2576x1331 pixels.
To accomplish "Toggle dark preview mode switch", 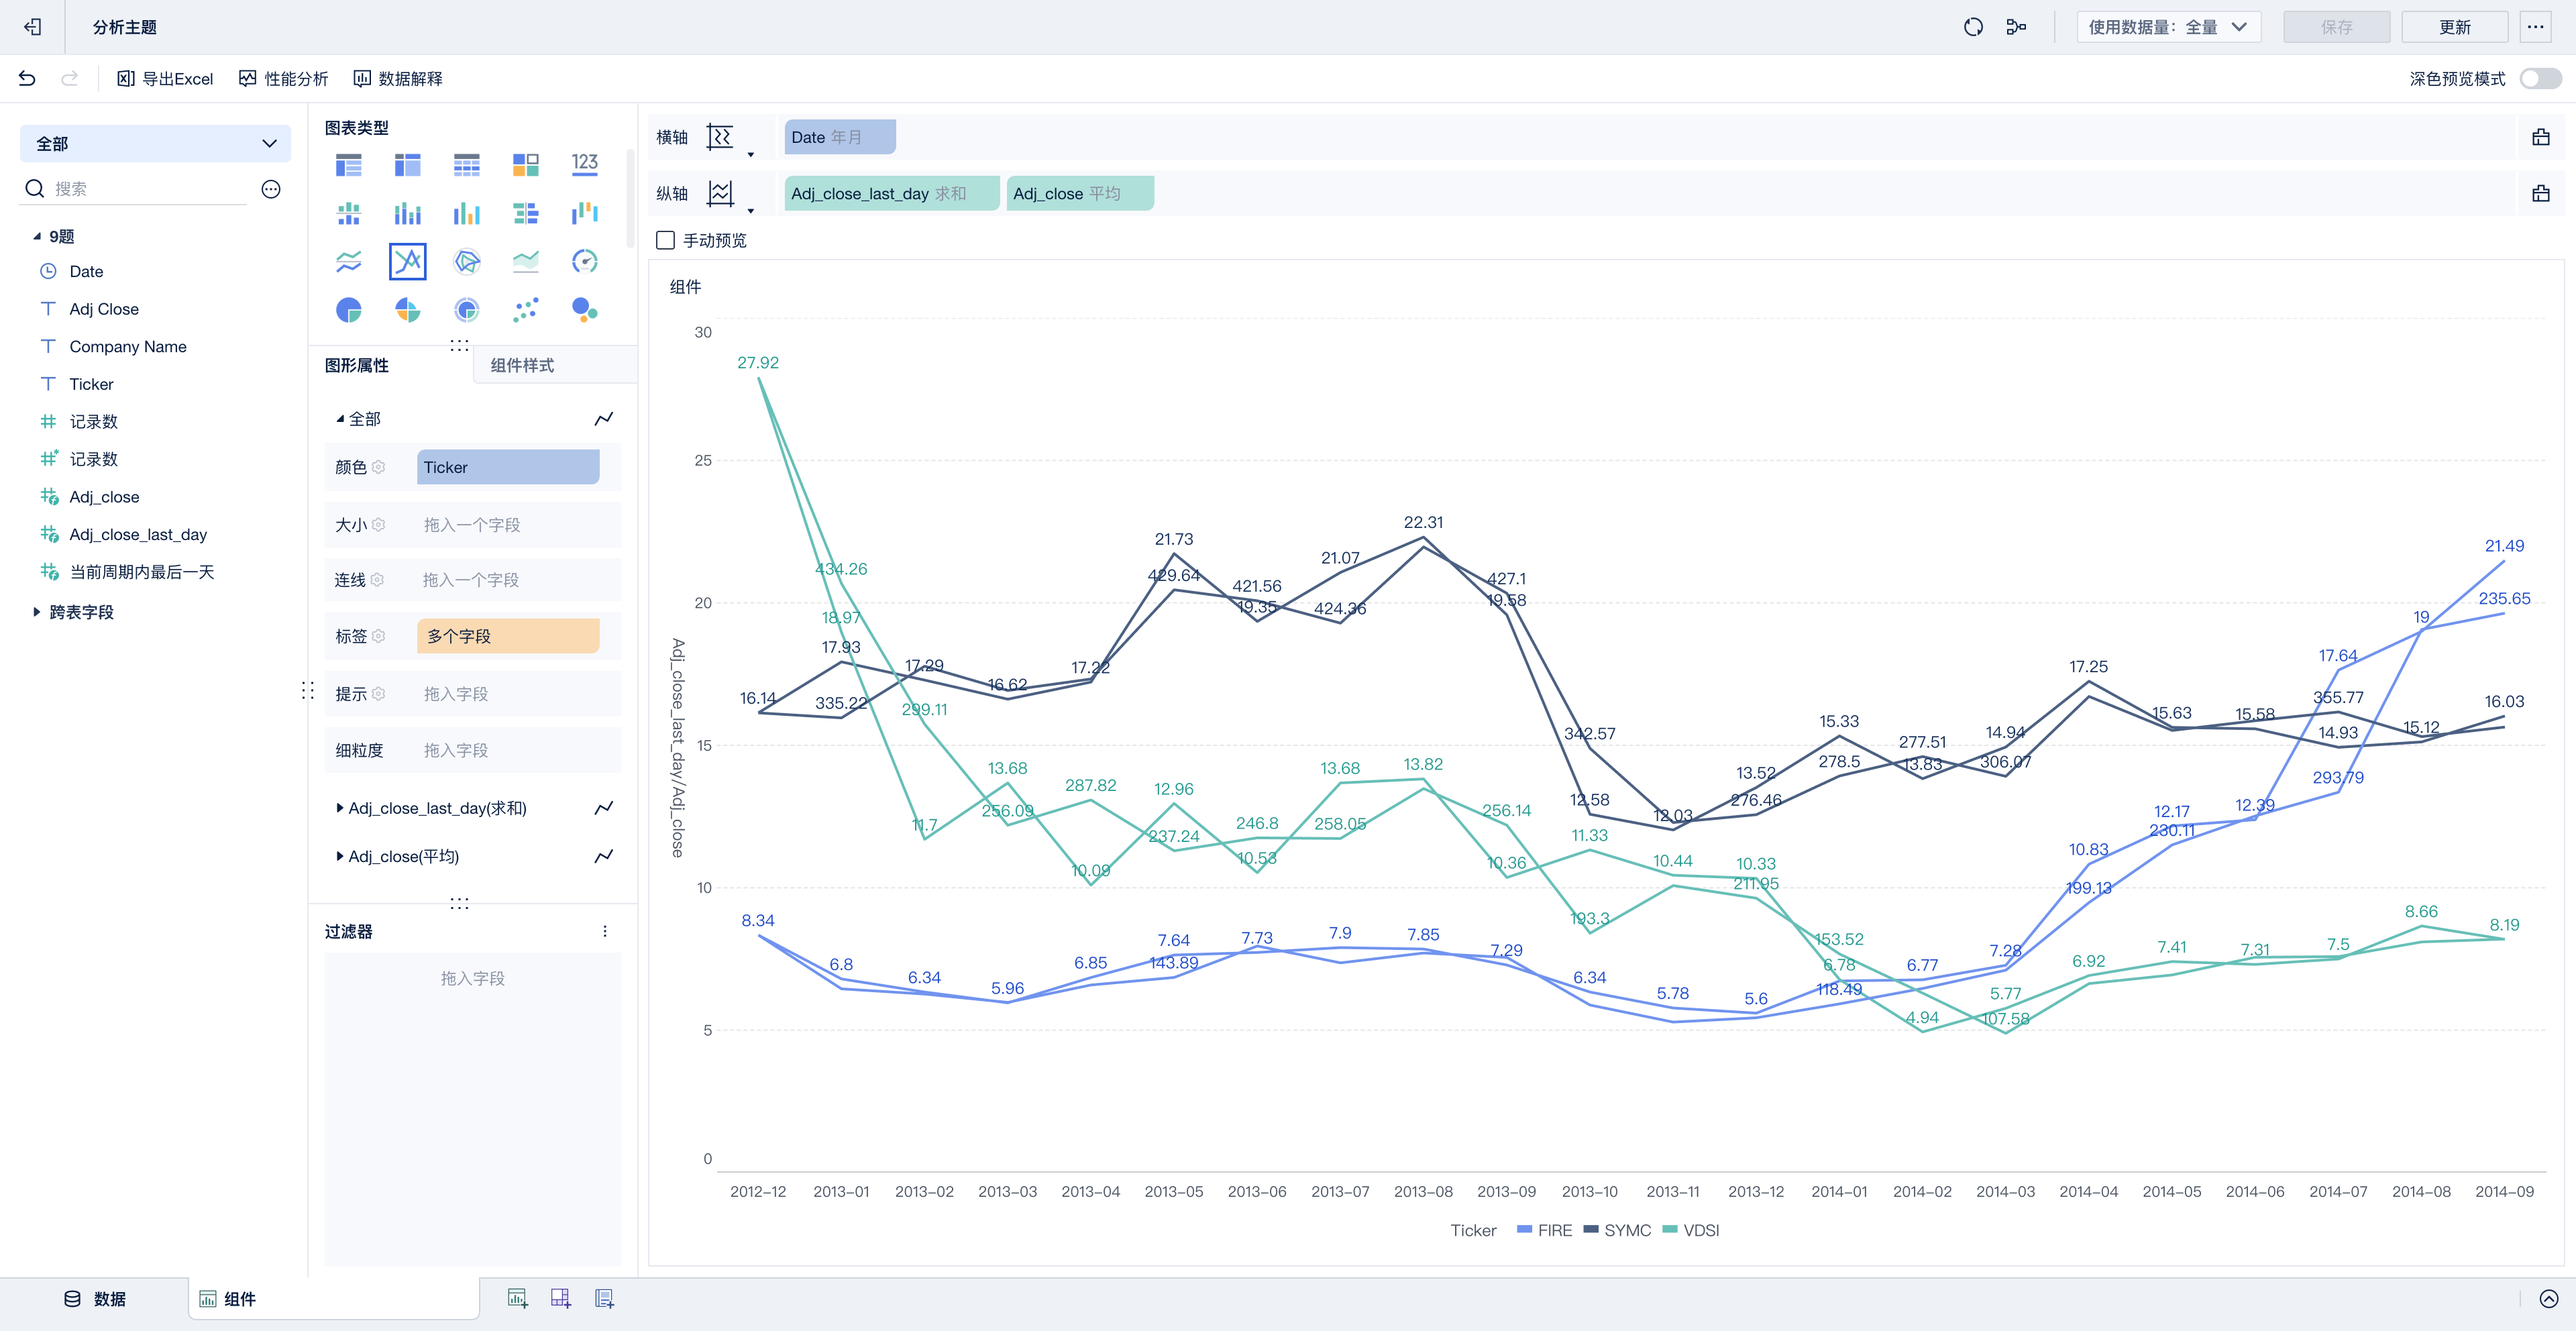I will click(2540, 78).
